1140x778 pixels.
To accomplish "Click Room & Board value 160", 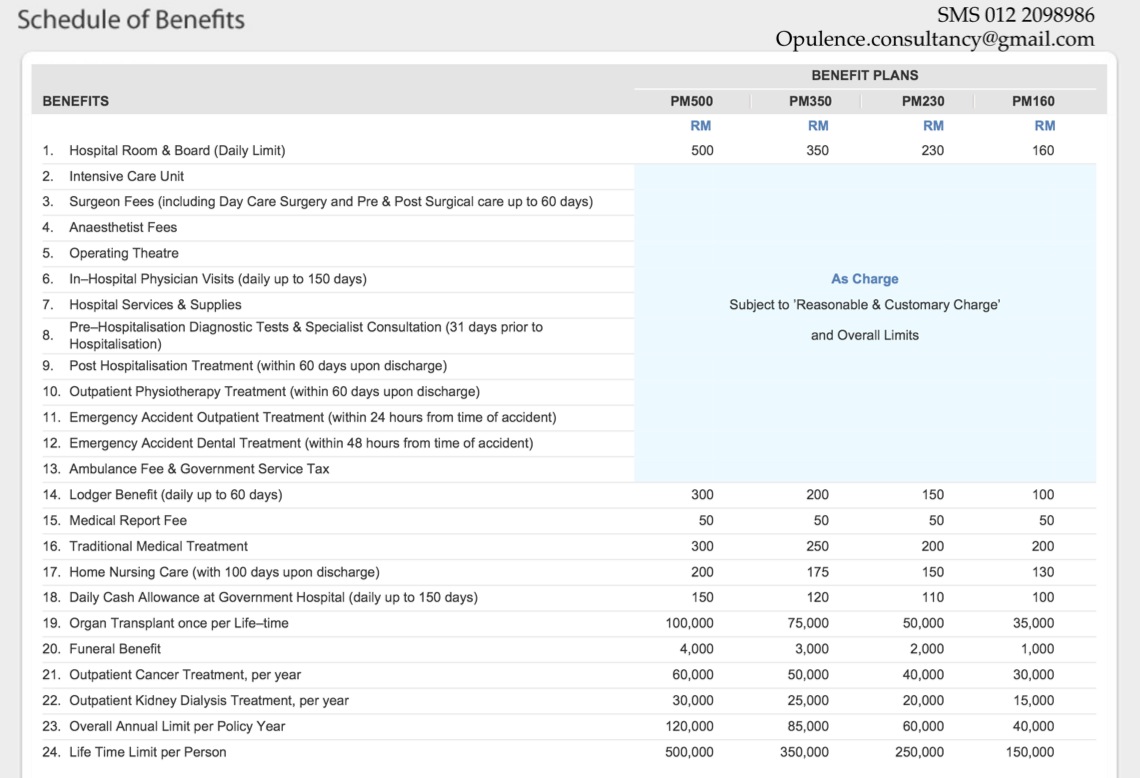I will pos(1043,151).
